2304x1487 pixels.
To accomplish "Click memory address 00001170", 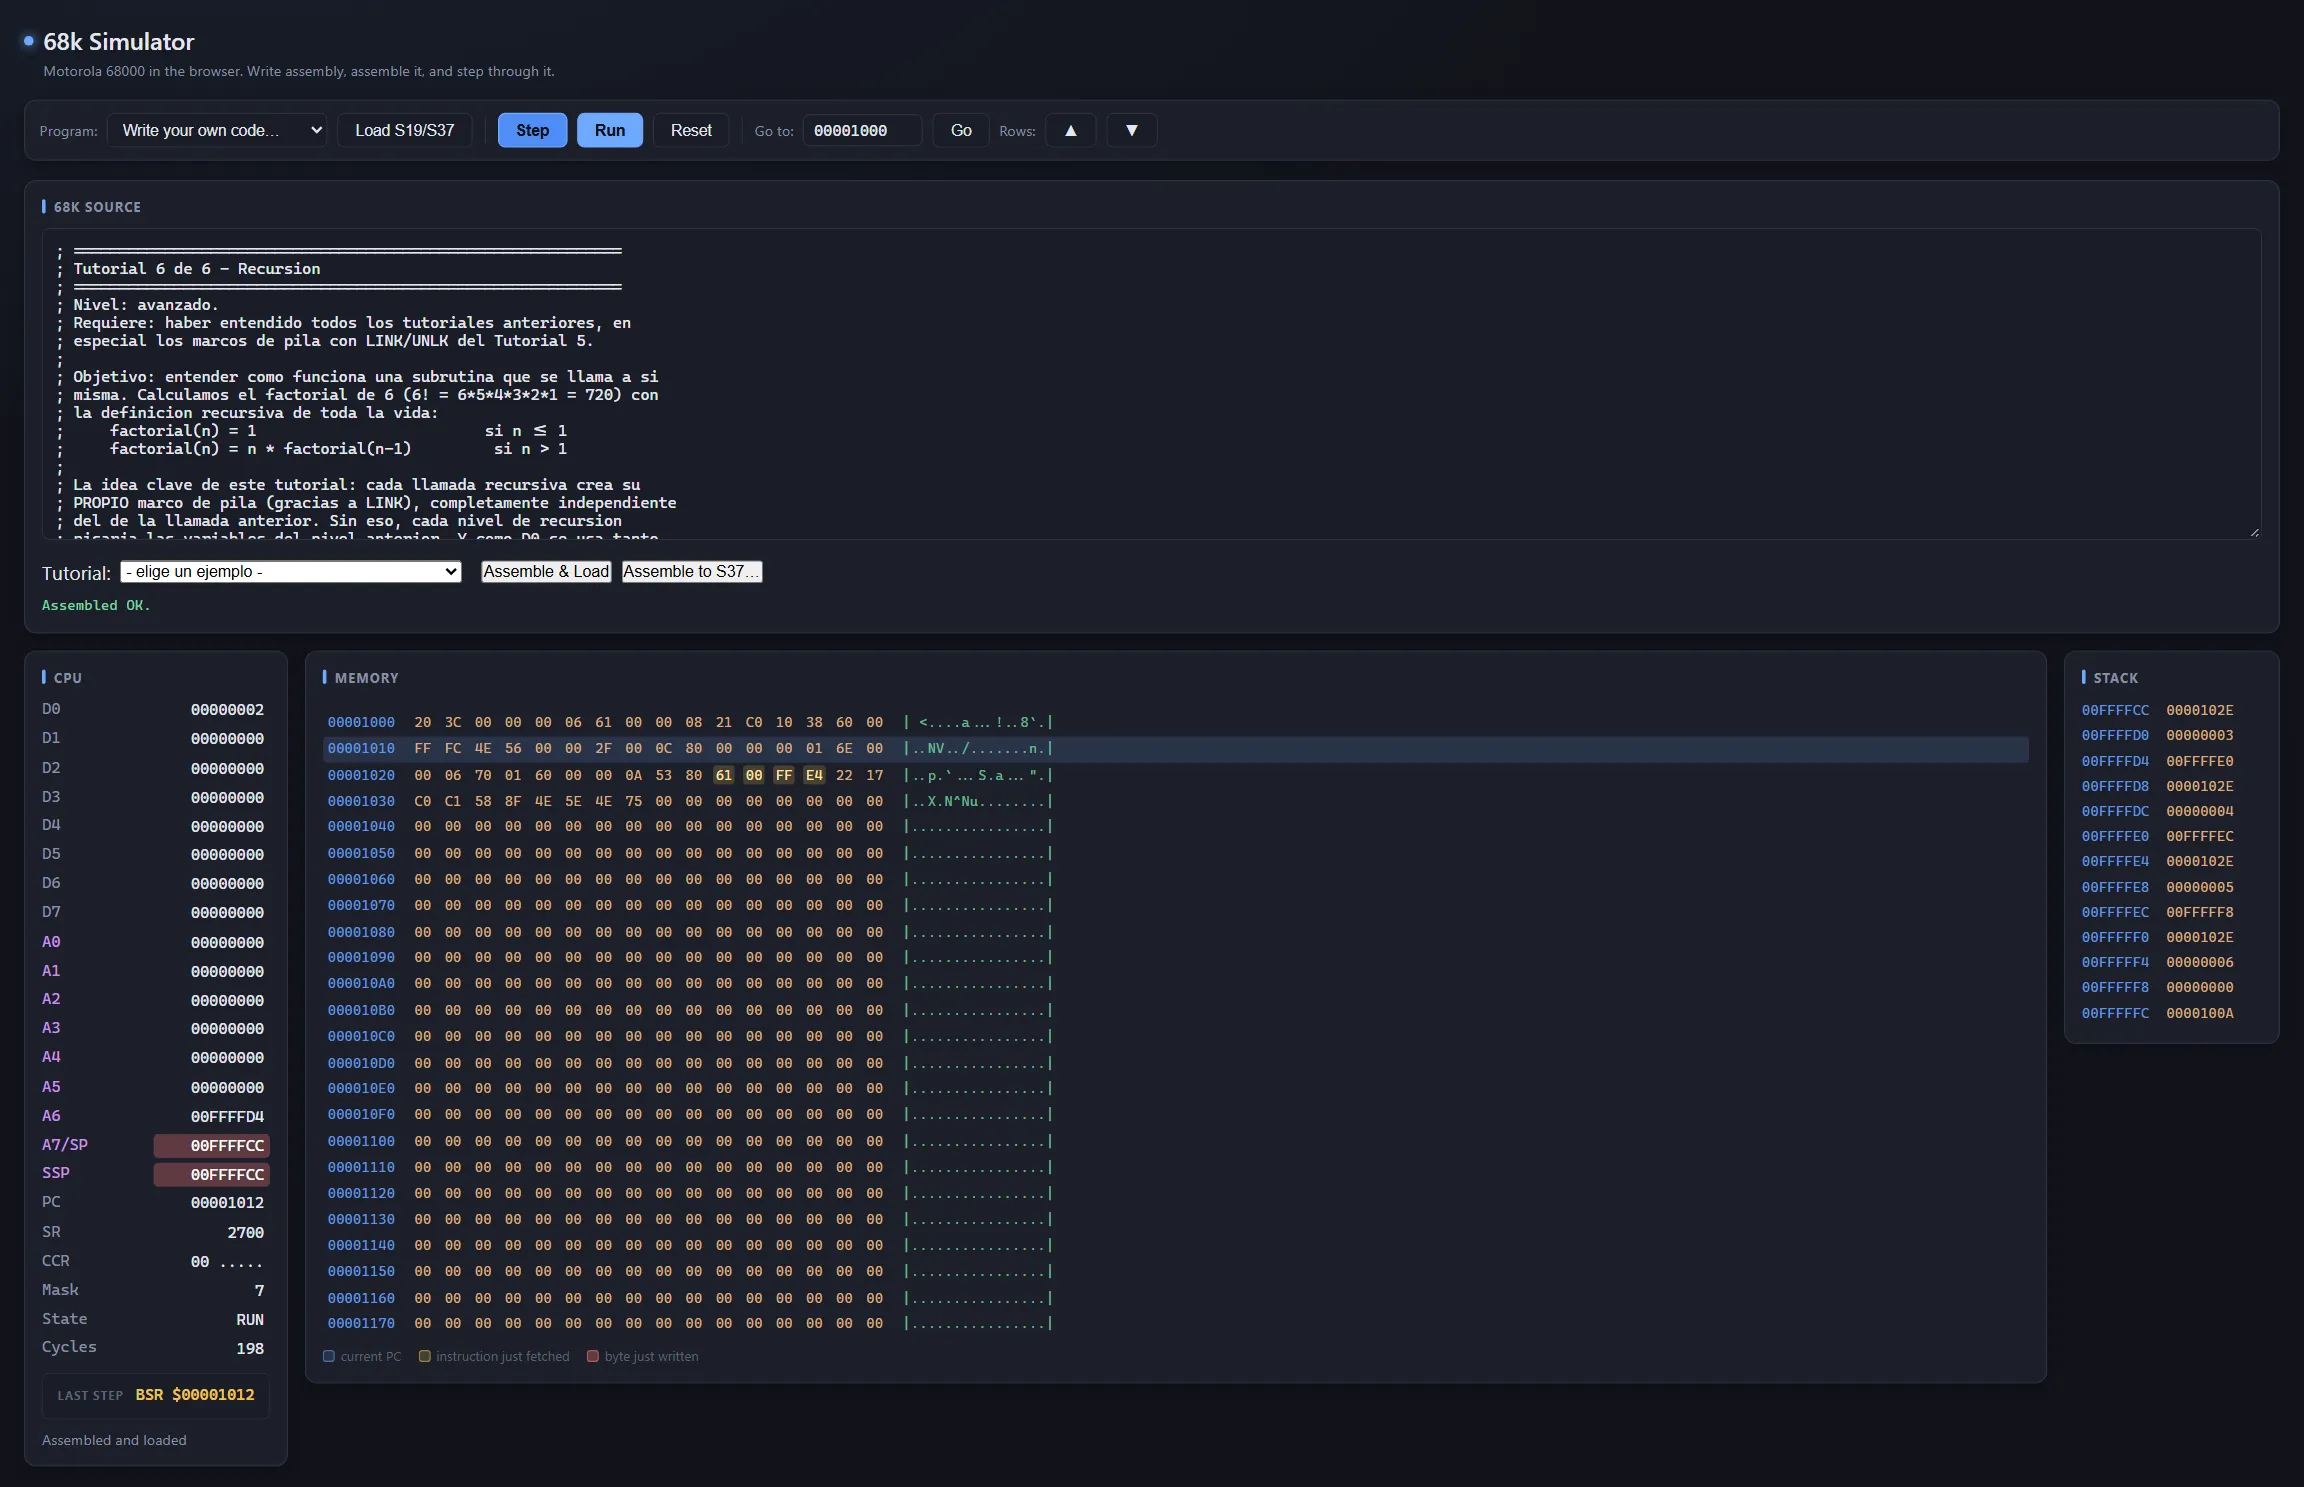I will (361, 1323).
